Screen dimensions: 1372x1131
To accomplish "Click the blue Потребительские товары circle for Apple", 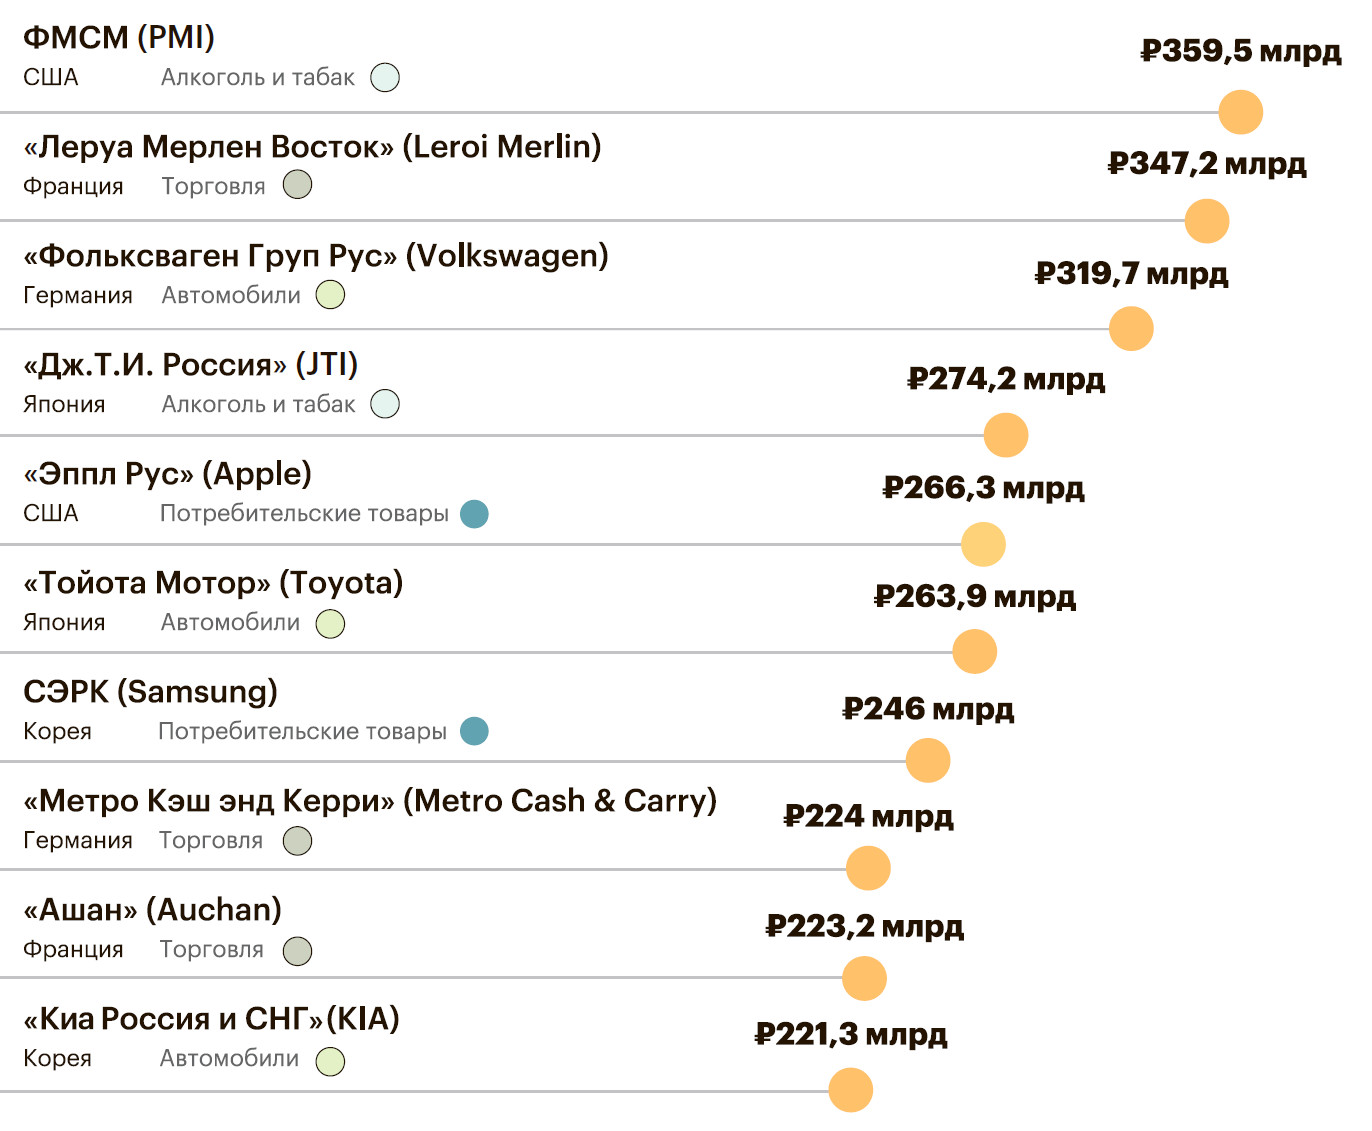I will click(474, 514).
